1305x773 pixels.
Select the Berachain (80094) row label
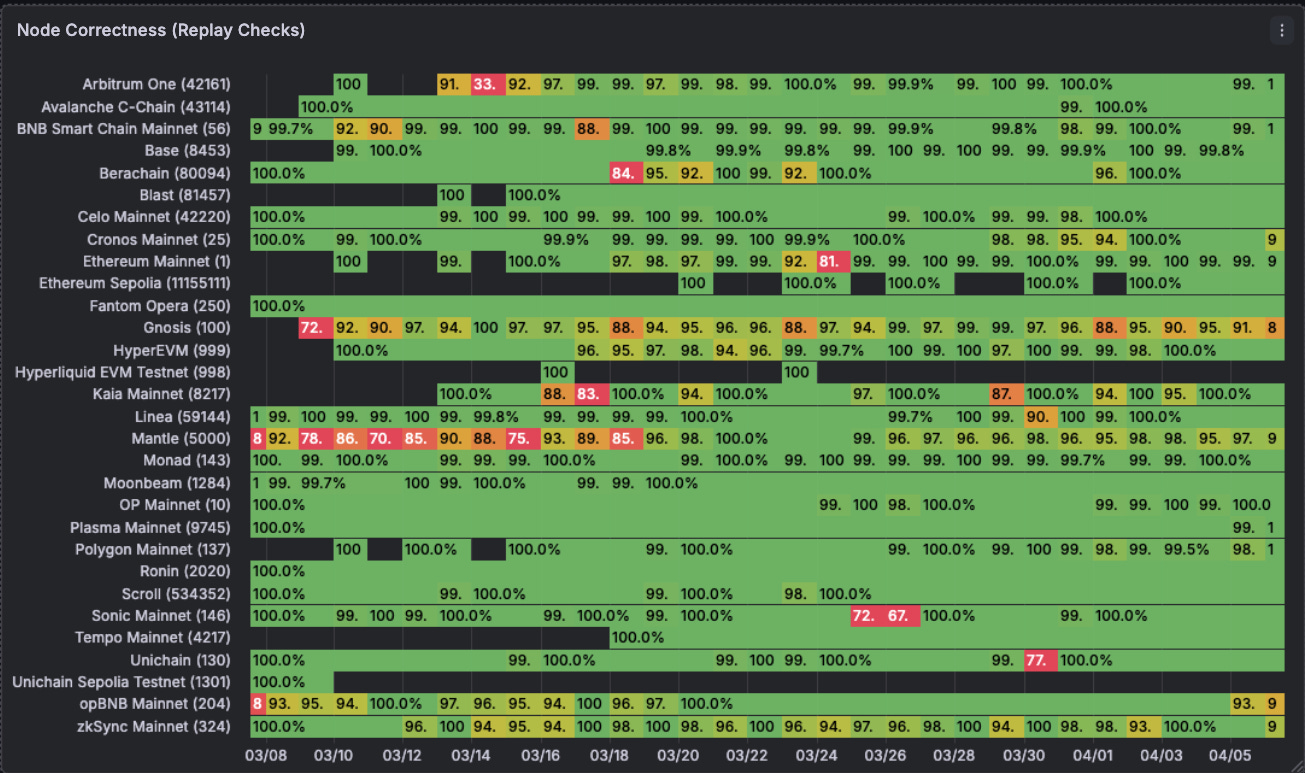(165, 173)
